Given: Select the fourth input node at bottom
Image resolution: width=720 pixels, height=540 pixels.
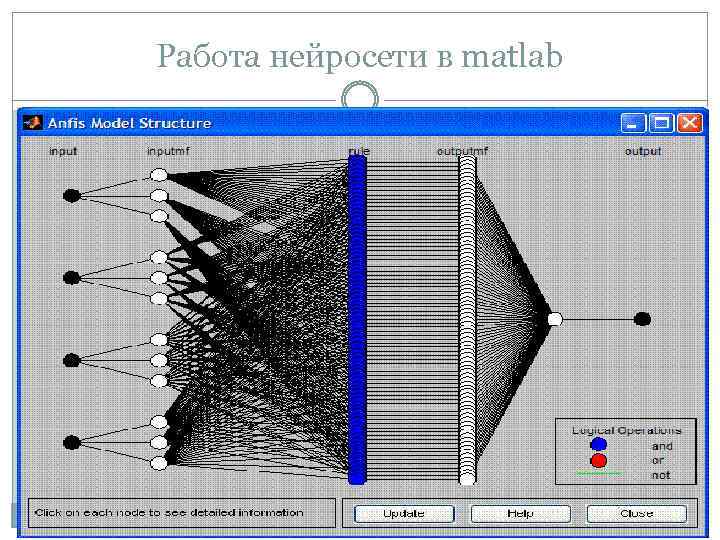Looking at the screenshot, I should pos(72,443).
